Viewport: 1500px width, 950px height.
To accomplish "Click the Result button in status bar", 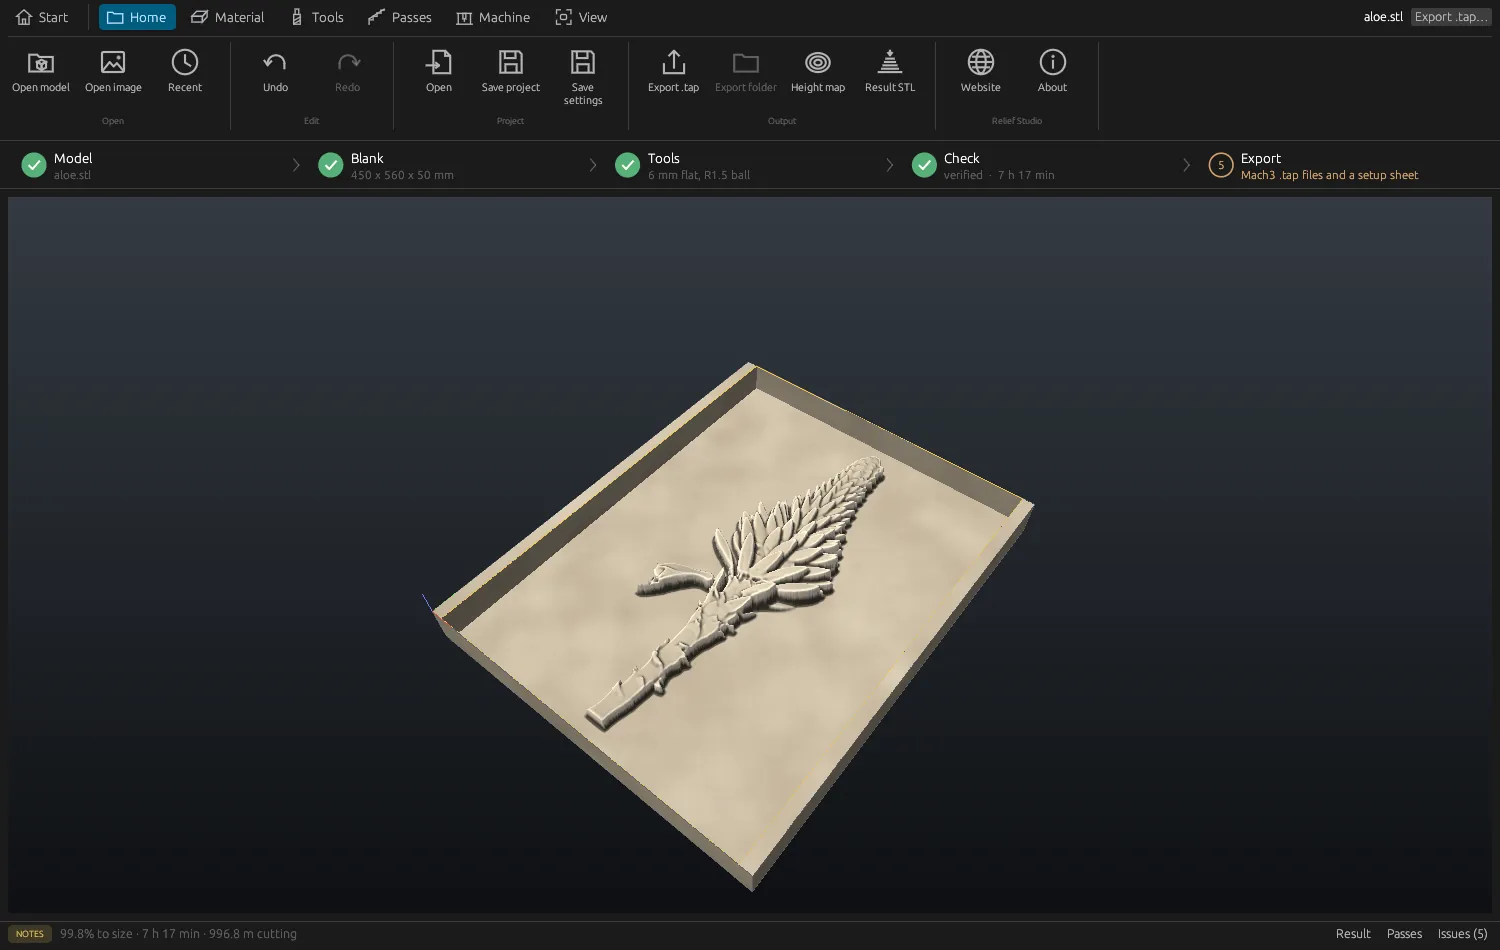I will click(x=1353, y=934).
